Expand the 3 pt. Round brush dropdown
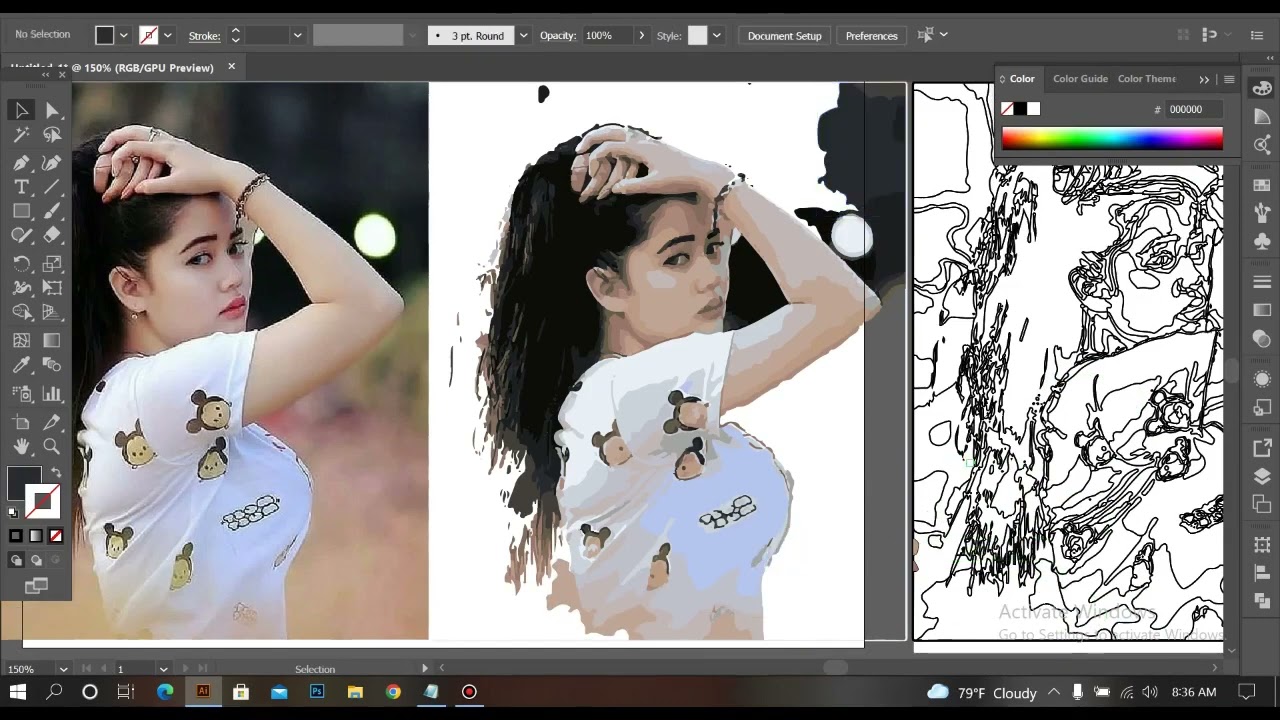1280x720 pixels. coord(523,36)
